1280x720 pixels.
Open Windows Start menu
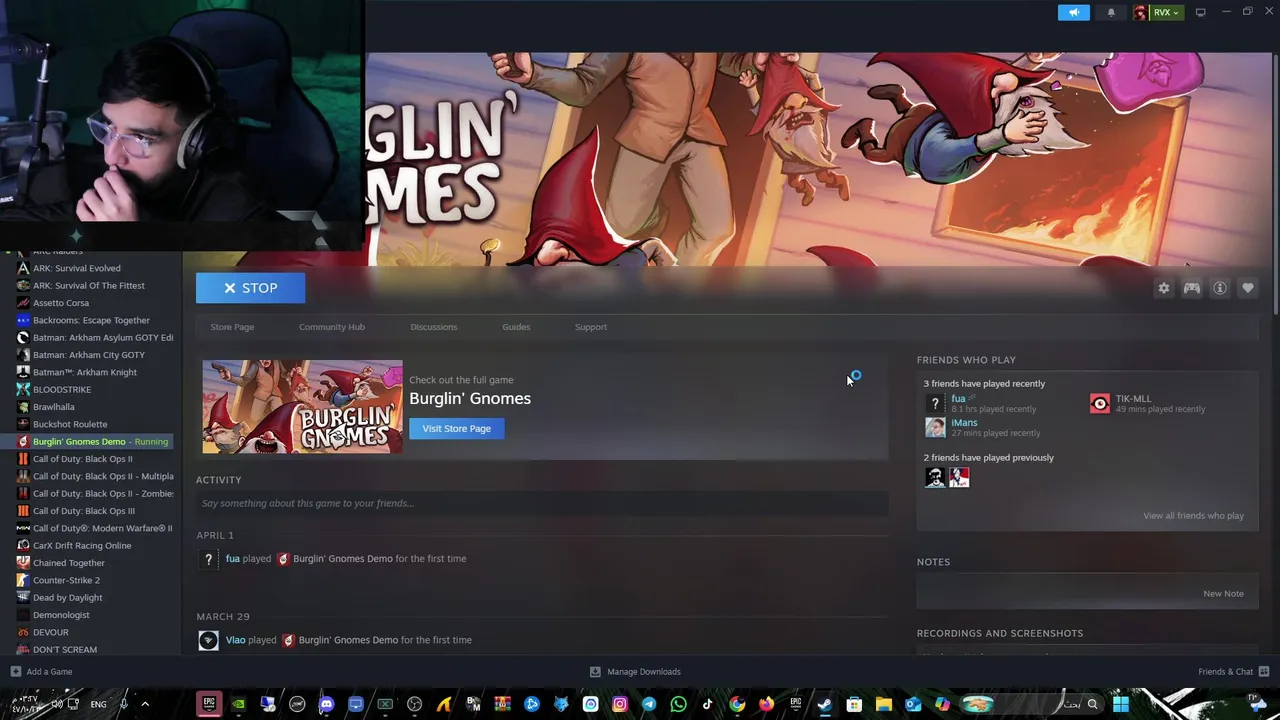click(1121, 704)
